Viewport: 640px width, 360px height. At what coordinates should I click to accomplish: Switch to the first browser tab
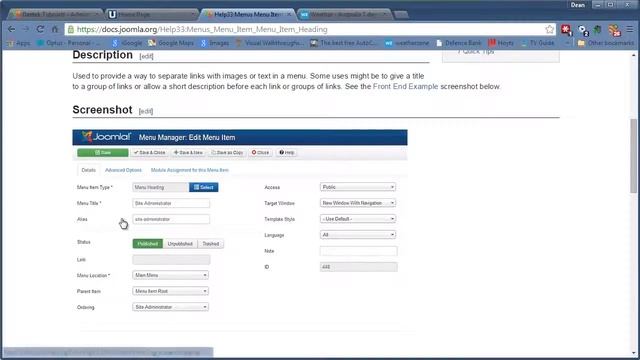coord(56,14)
